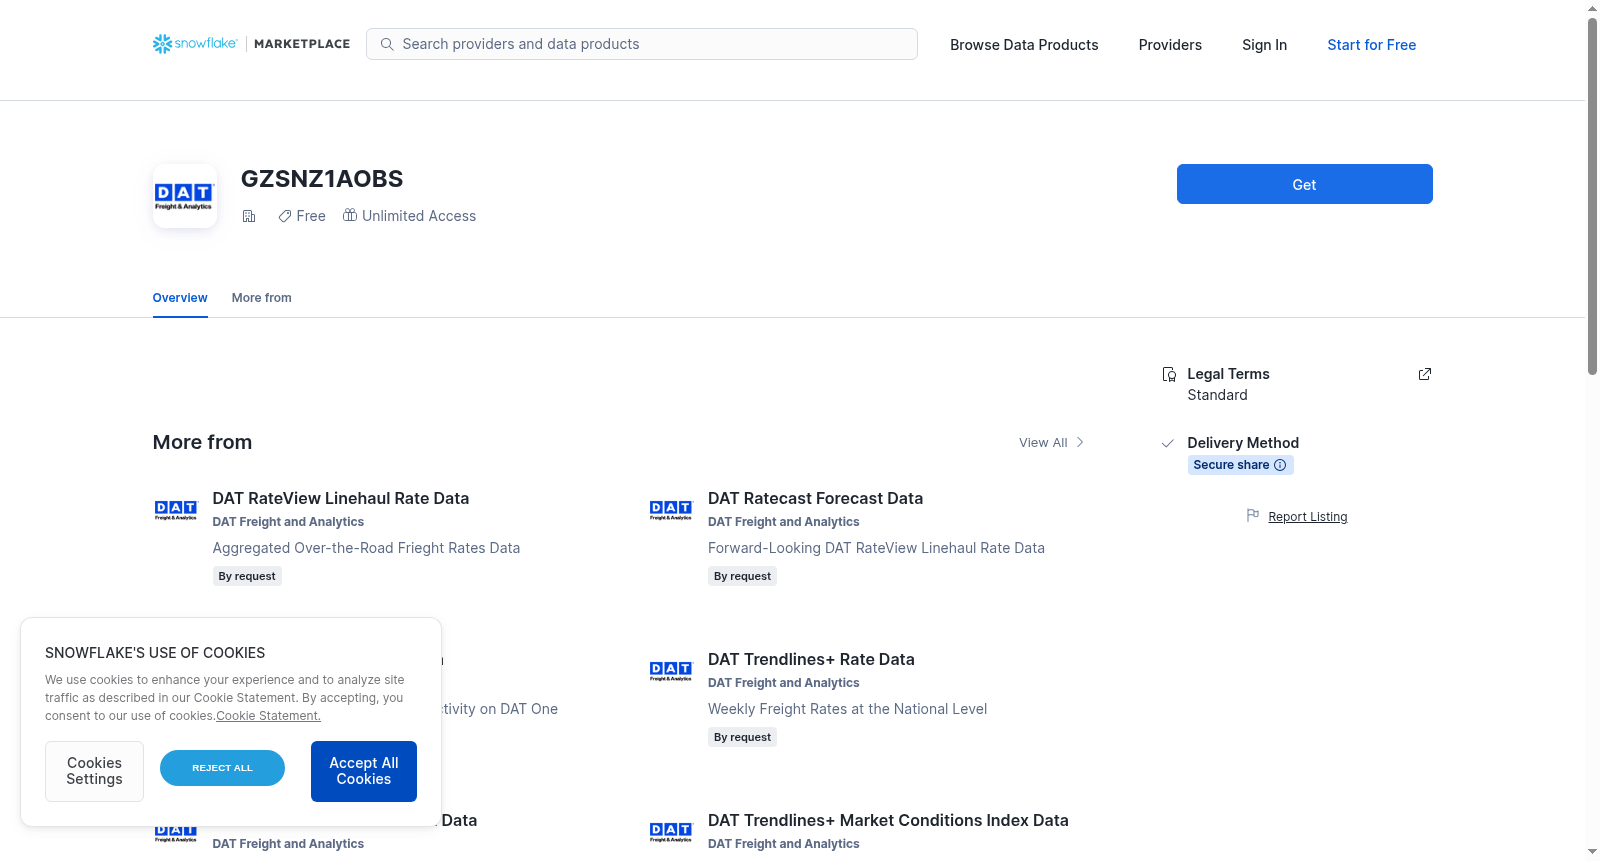This screenshot has height=861, width=1600.
Task: Click the scrollbar up arrow
Action: point(1593,8)
